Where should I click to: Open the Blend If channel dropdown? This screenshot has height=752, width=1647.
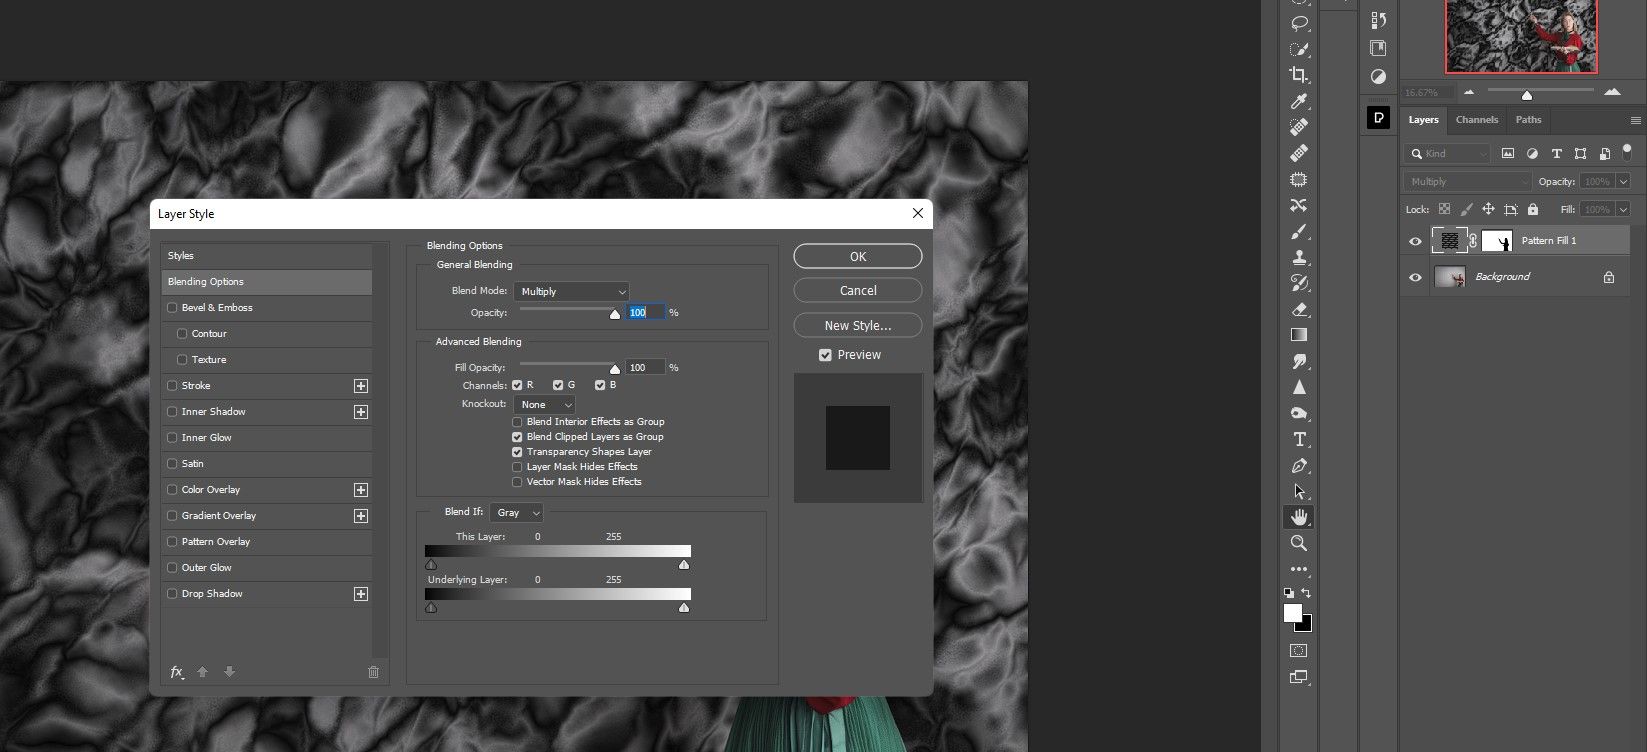(x=516, y=512)
